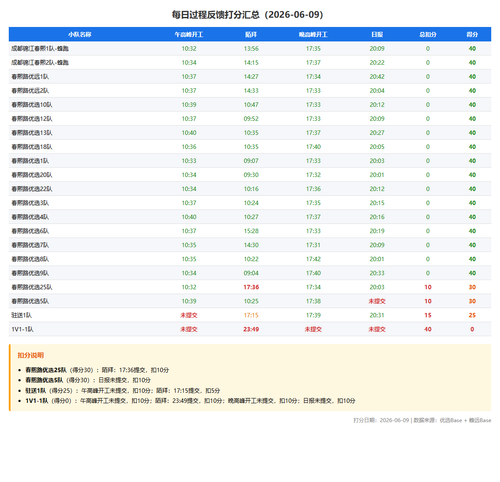The height and width of the screenshot is (482, 500).
Task: Click 1V1-1队's 晚高峰开工 未提交 cell
Action: [313, 329]
